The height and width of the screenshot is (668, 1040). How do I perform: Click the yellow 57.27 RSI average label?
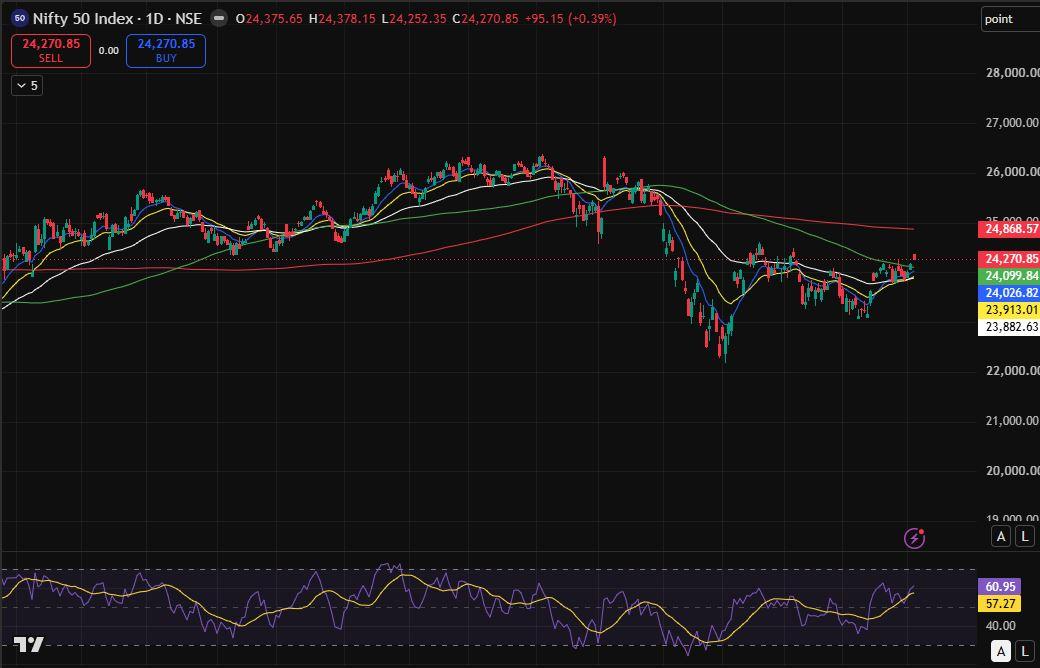[1000, 604]
